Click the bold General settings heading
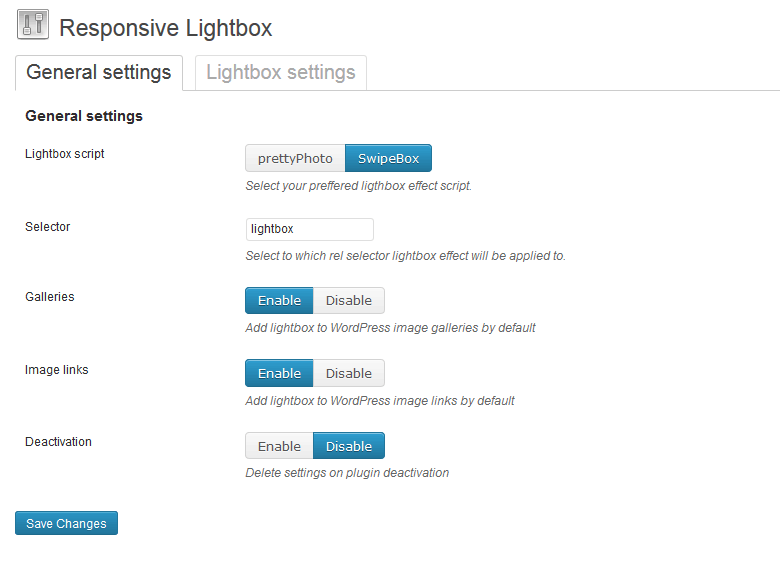Viewport: 780px width, 567px height. pyautogui.click(x=84, y=116)
